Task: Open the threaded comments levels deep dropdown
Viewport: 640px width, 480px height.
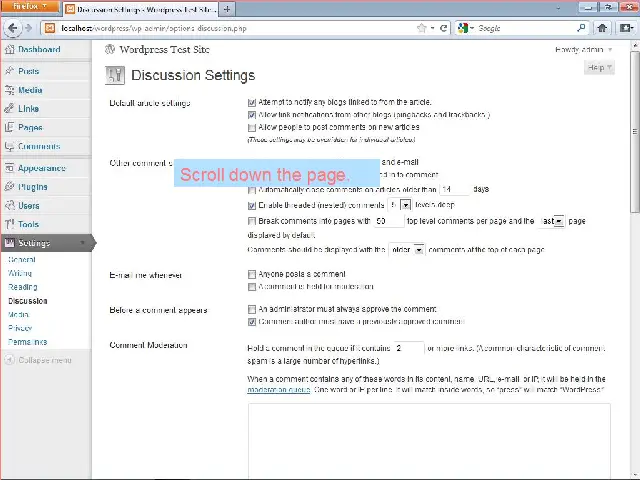Action: click(x=400, y=205)
